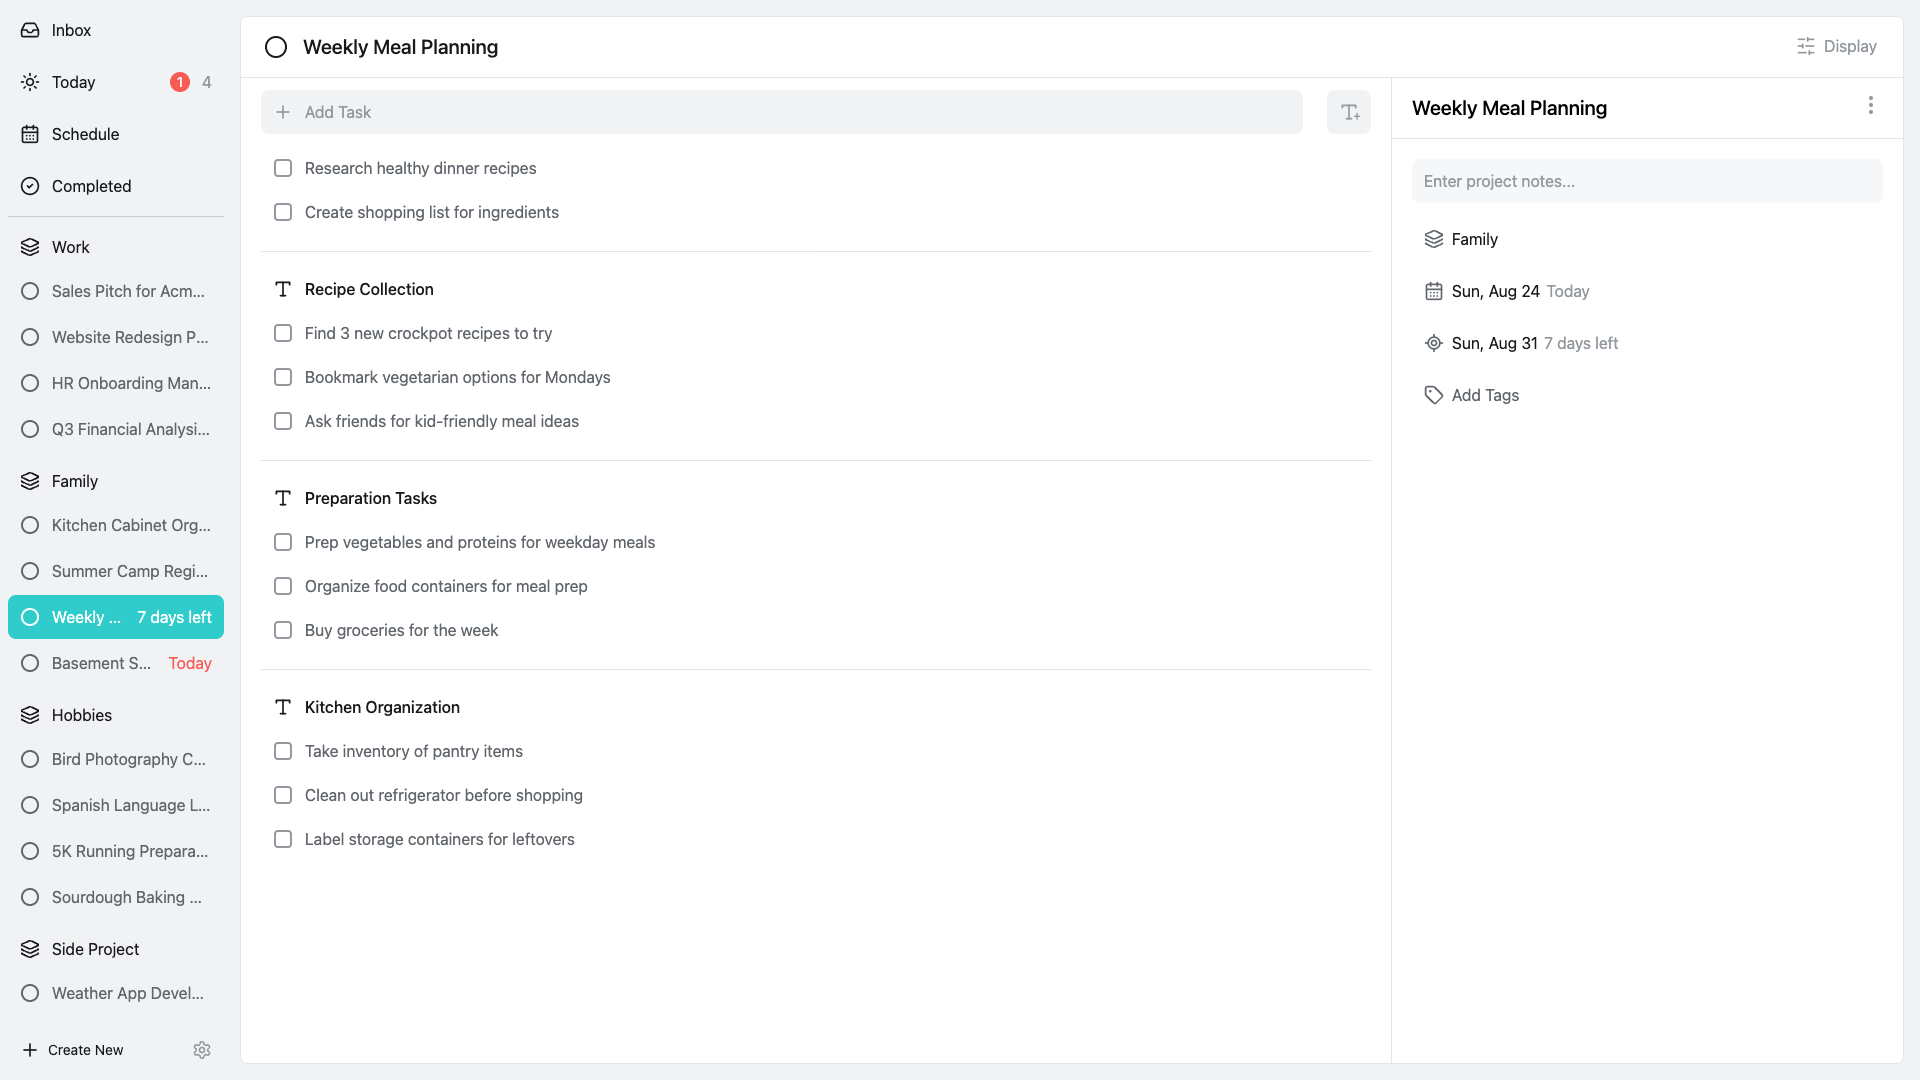Check off Research healthy dinner recipes

283,168
